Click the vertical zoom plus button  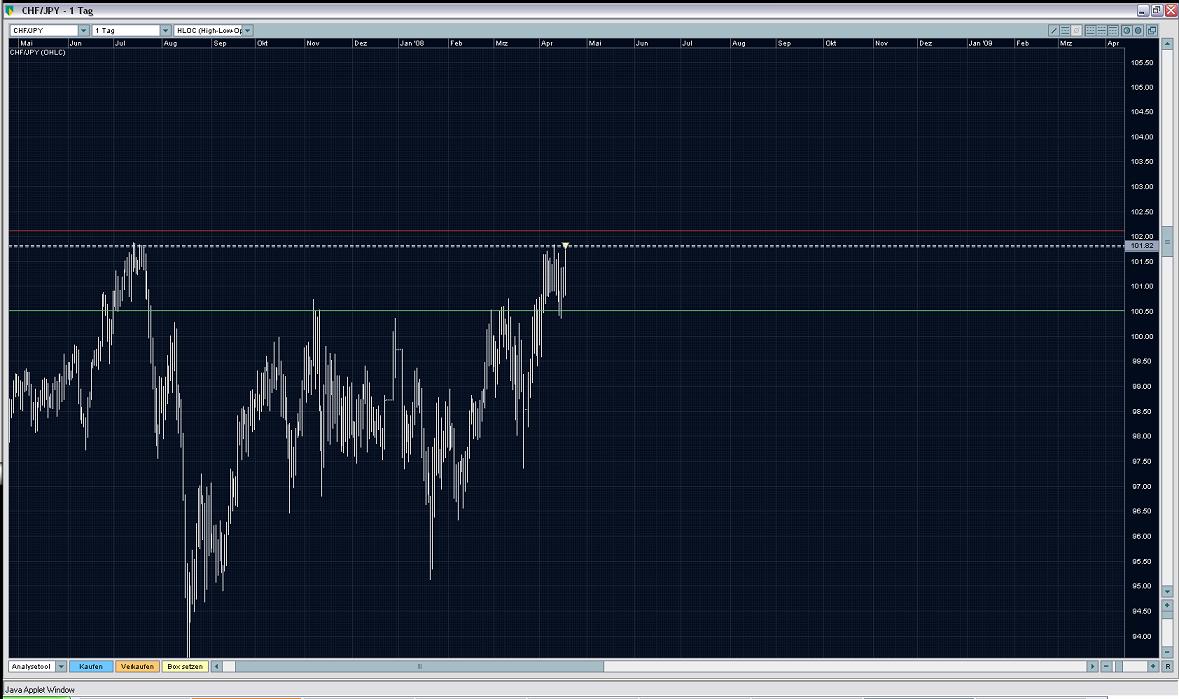coord(1167,605)
